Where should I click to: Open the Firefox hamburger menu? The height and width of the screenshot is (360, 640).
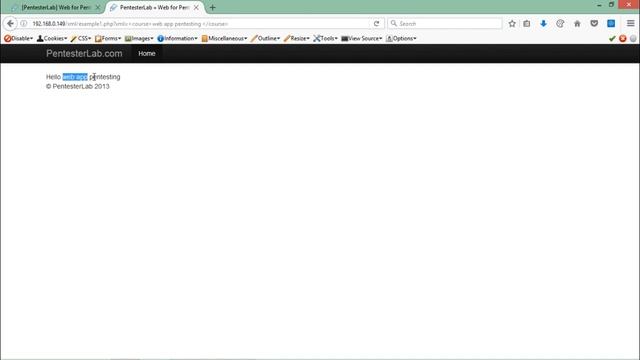(x=631, y=24)
